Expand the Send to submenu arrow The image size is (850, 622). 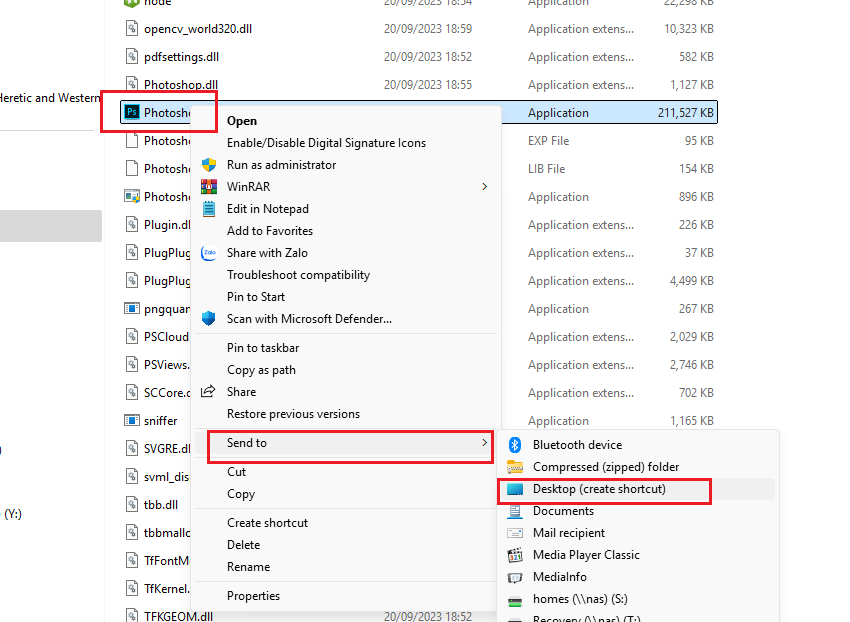tap(485, 443)
